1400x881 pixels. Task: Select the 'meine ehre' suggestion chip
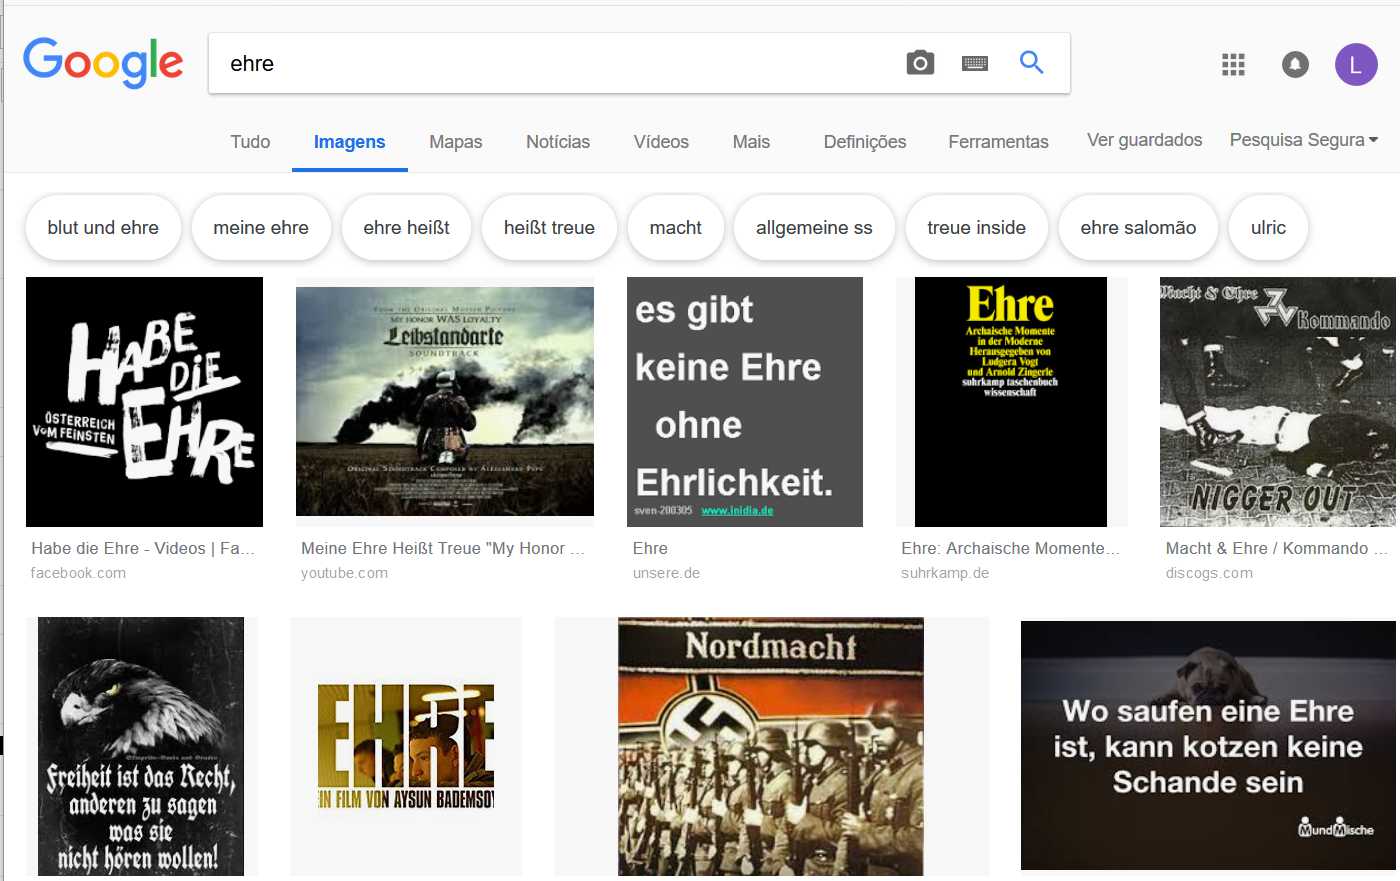261,227
